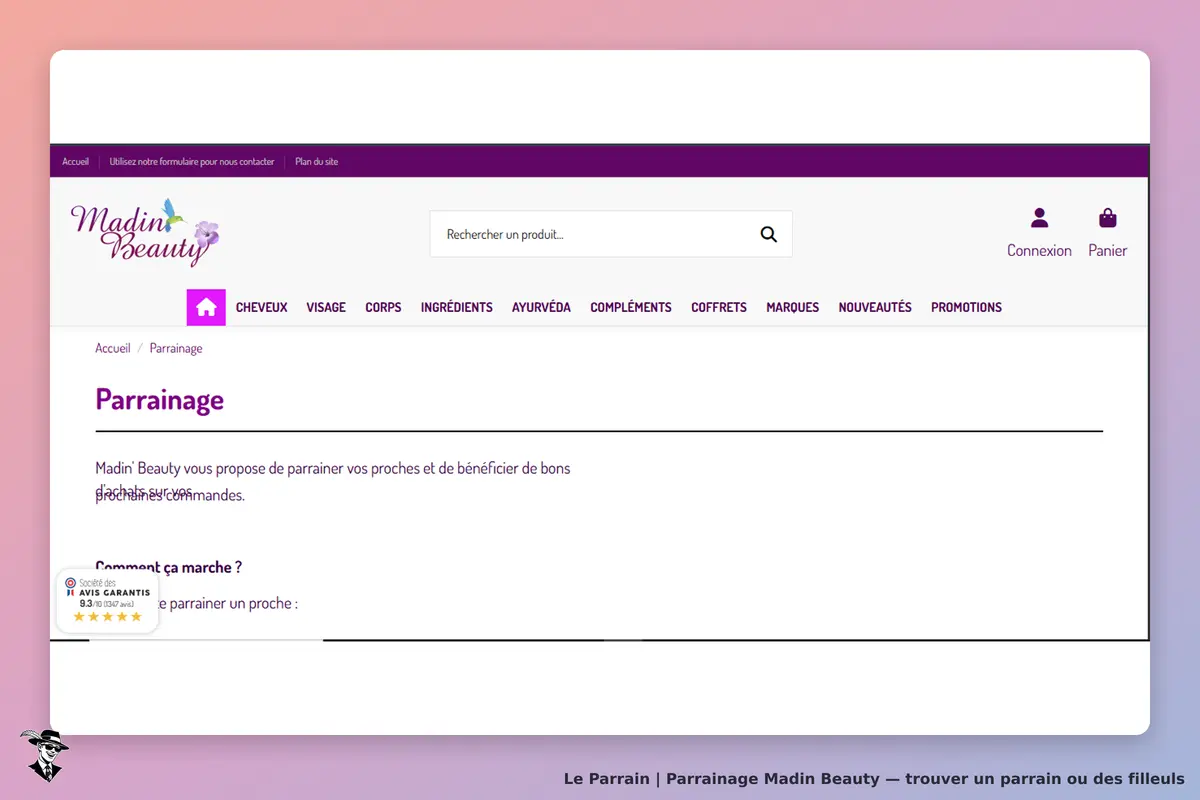Open the MARQUES menu

[793, 308]
